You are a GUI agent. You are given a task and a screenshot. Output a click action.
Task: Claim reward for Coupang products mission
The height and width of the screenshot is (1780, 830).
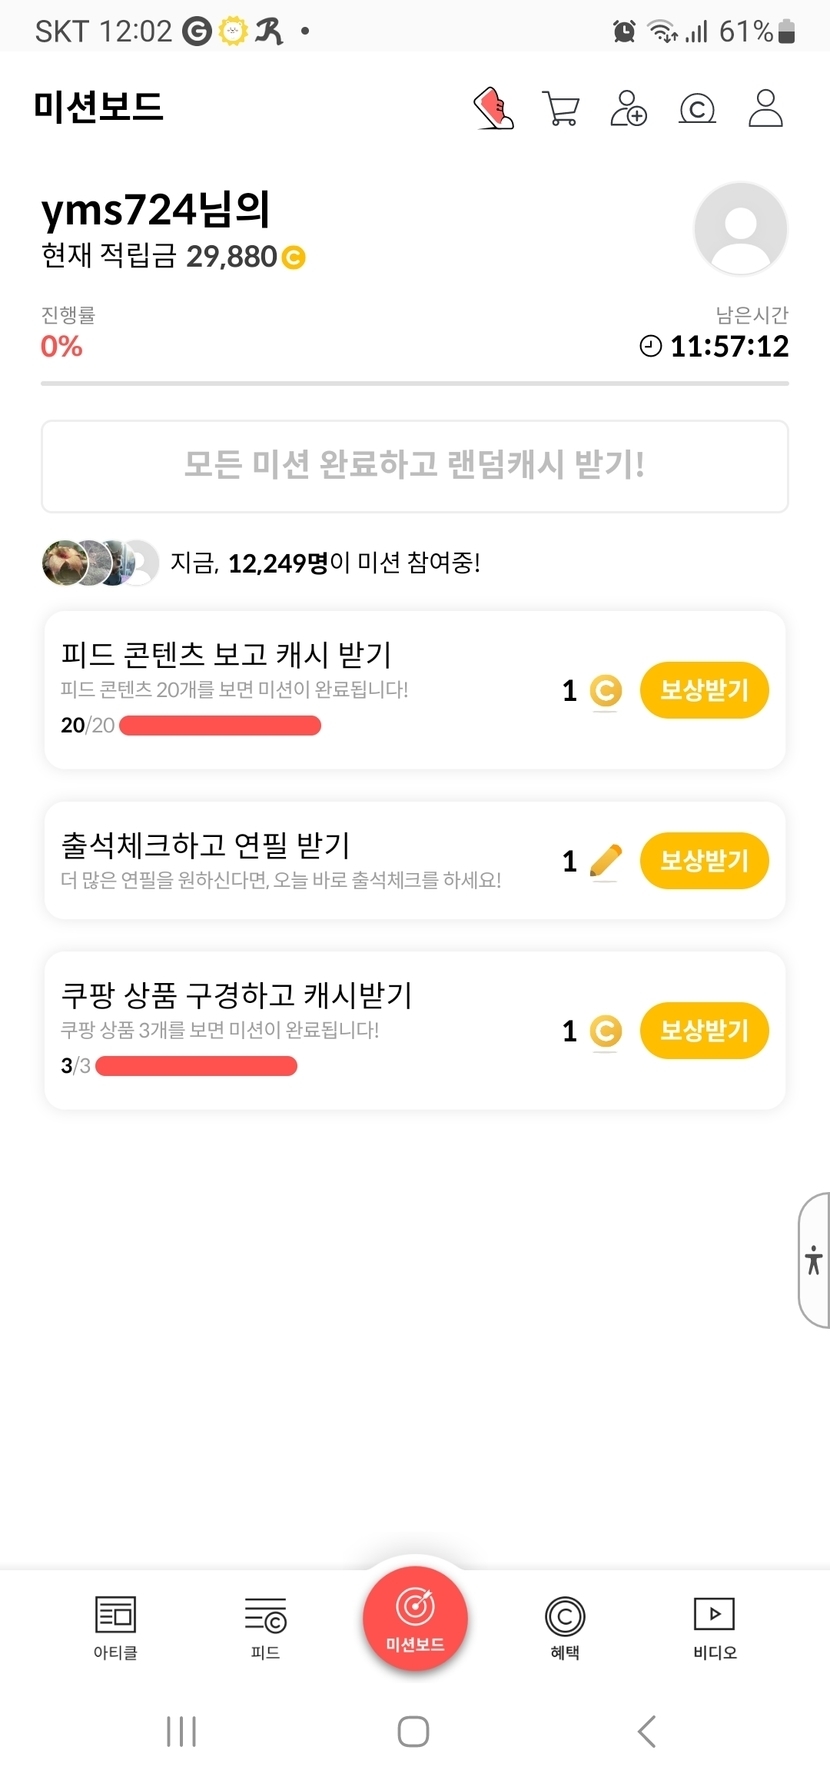point(704,1031)
